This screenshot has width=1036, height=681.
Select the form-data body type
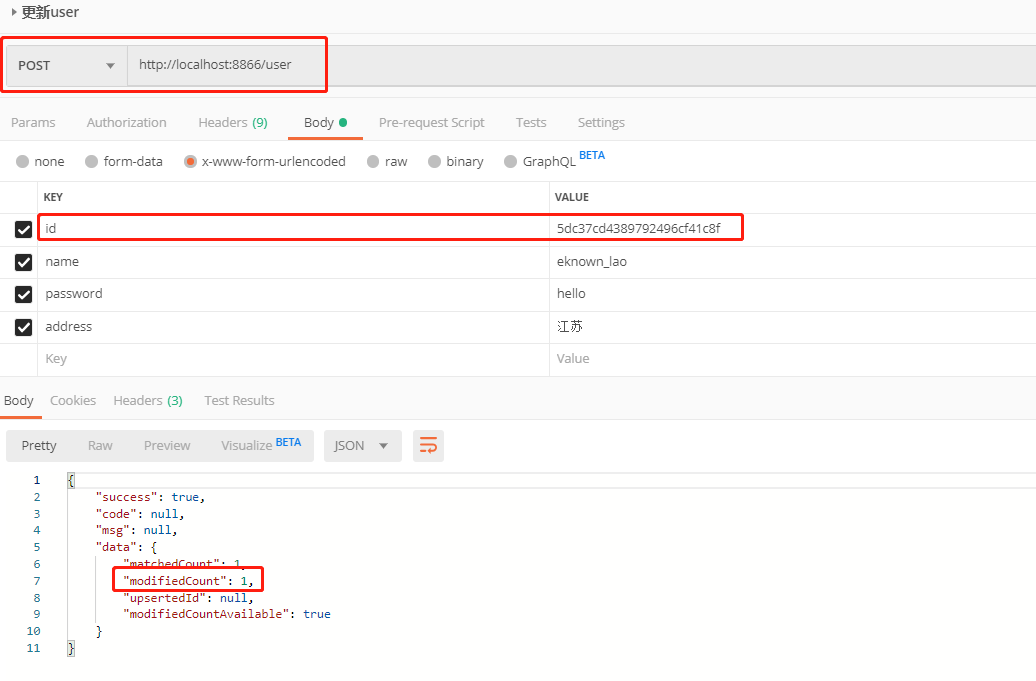click(91, 162)
